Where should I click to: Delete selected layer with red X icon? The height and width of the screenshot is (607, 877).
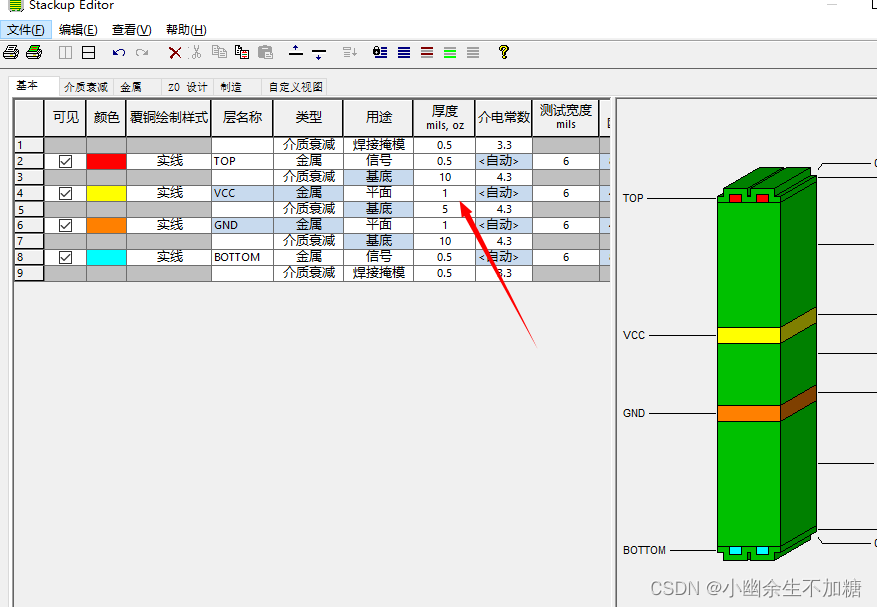(175, 53)
